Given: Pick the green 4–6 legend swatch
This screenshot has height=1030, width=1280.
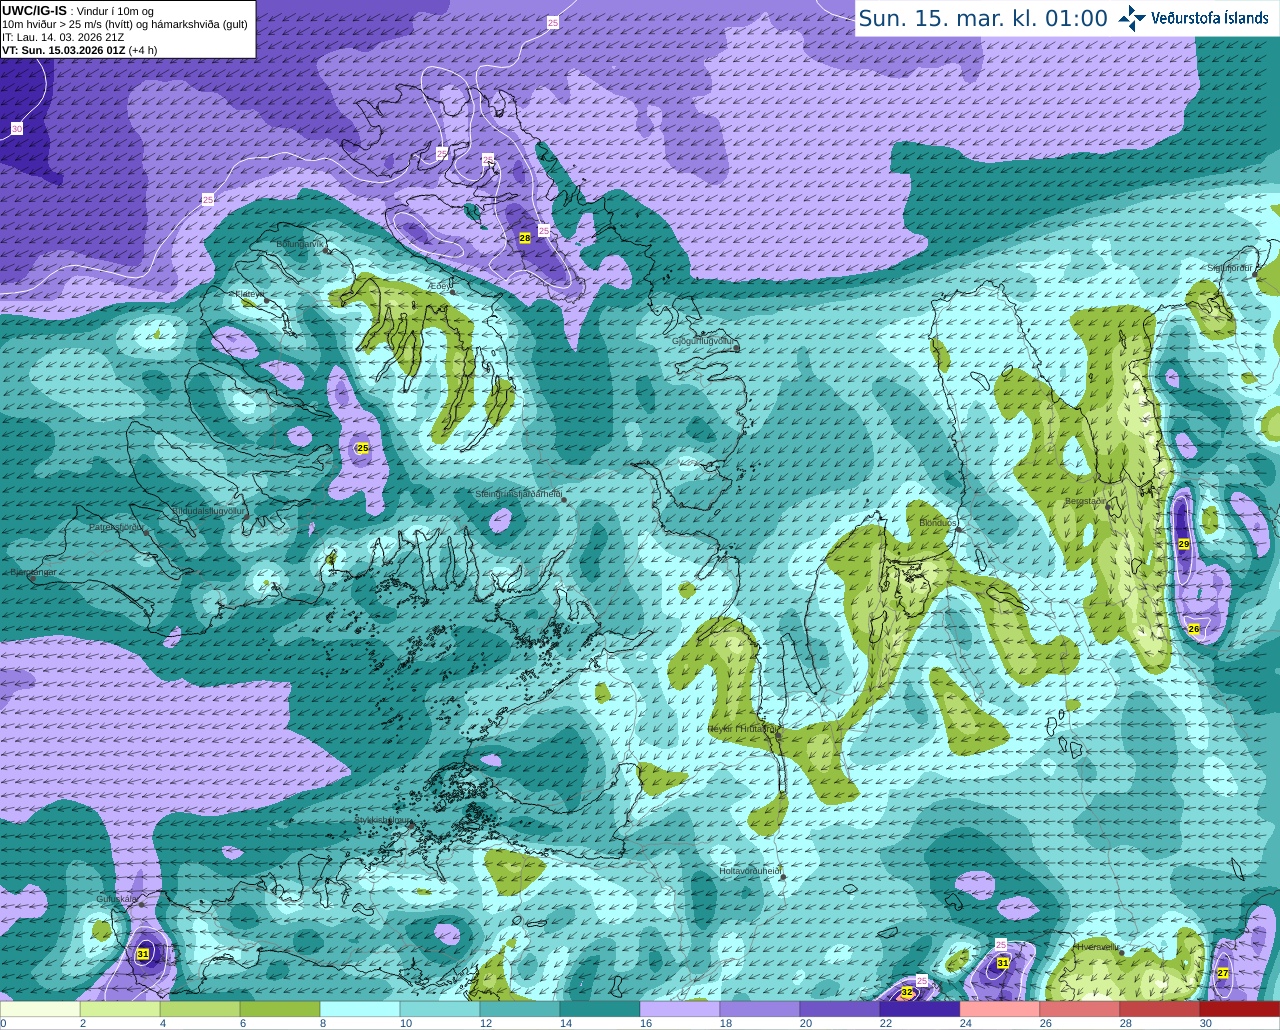Looking at the screenshot, I should [x=200, y=1009].
